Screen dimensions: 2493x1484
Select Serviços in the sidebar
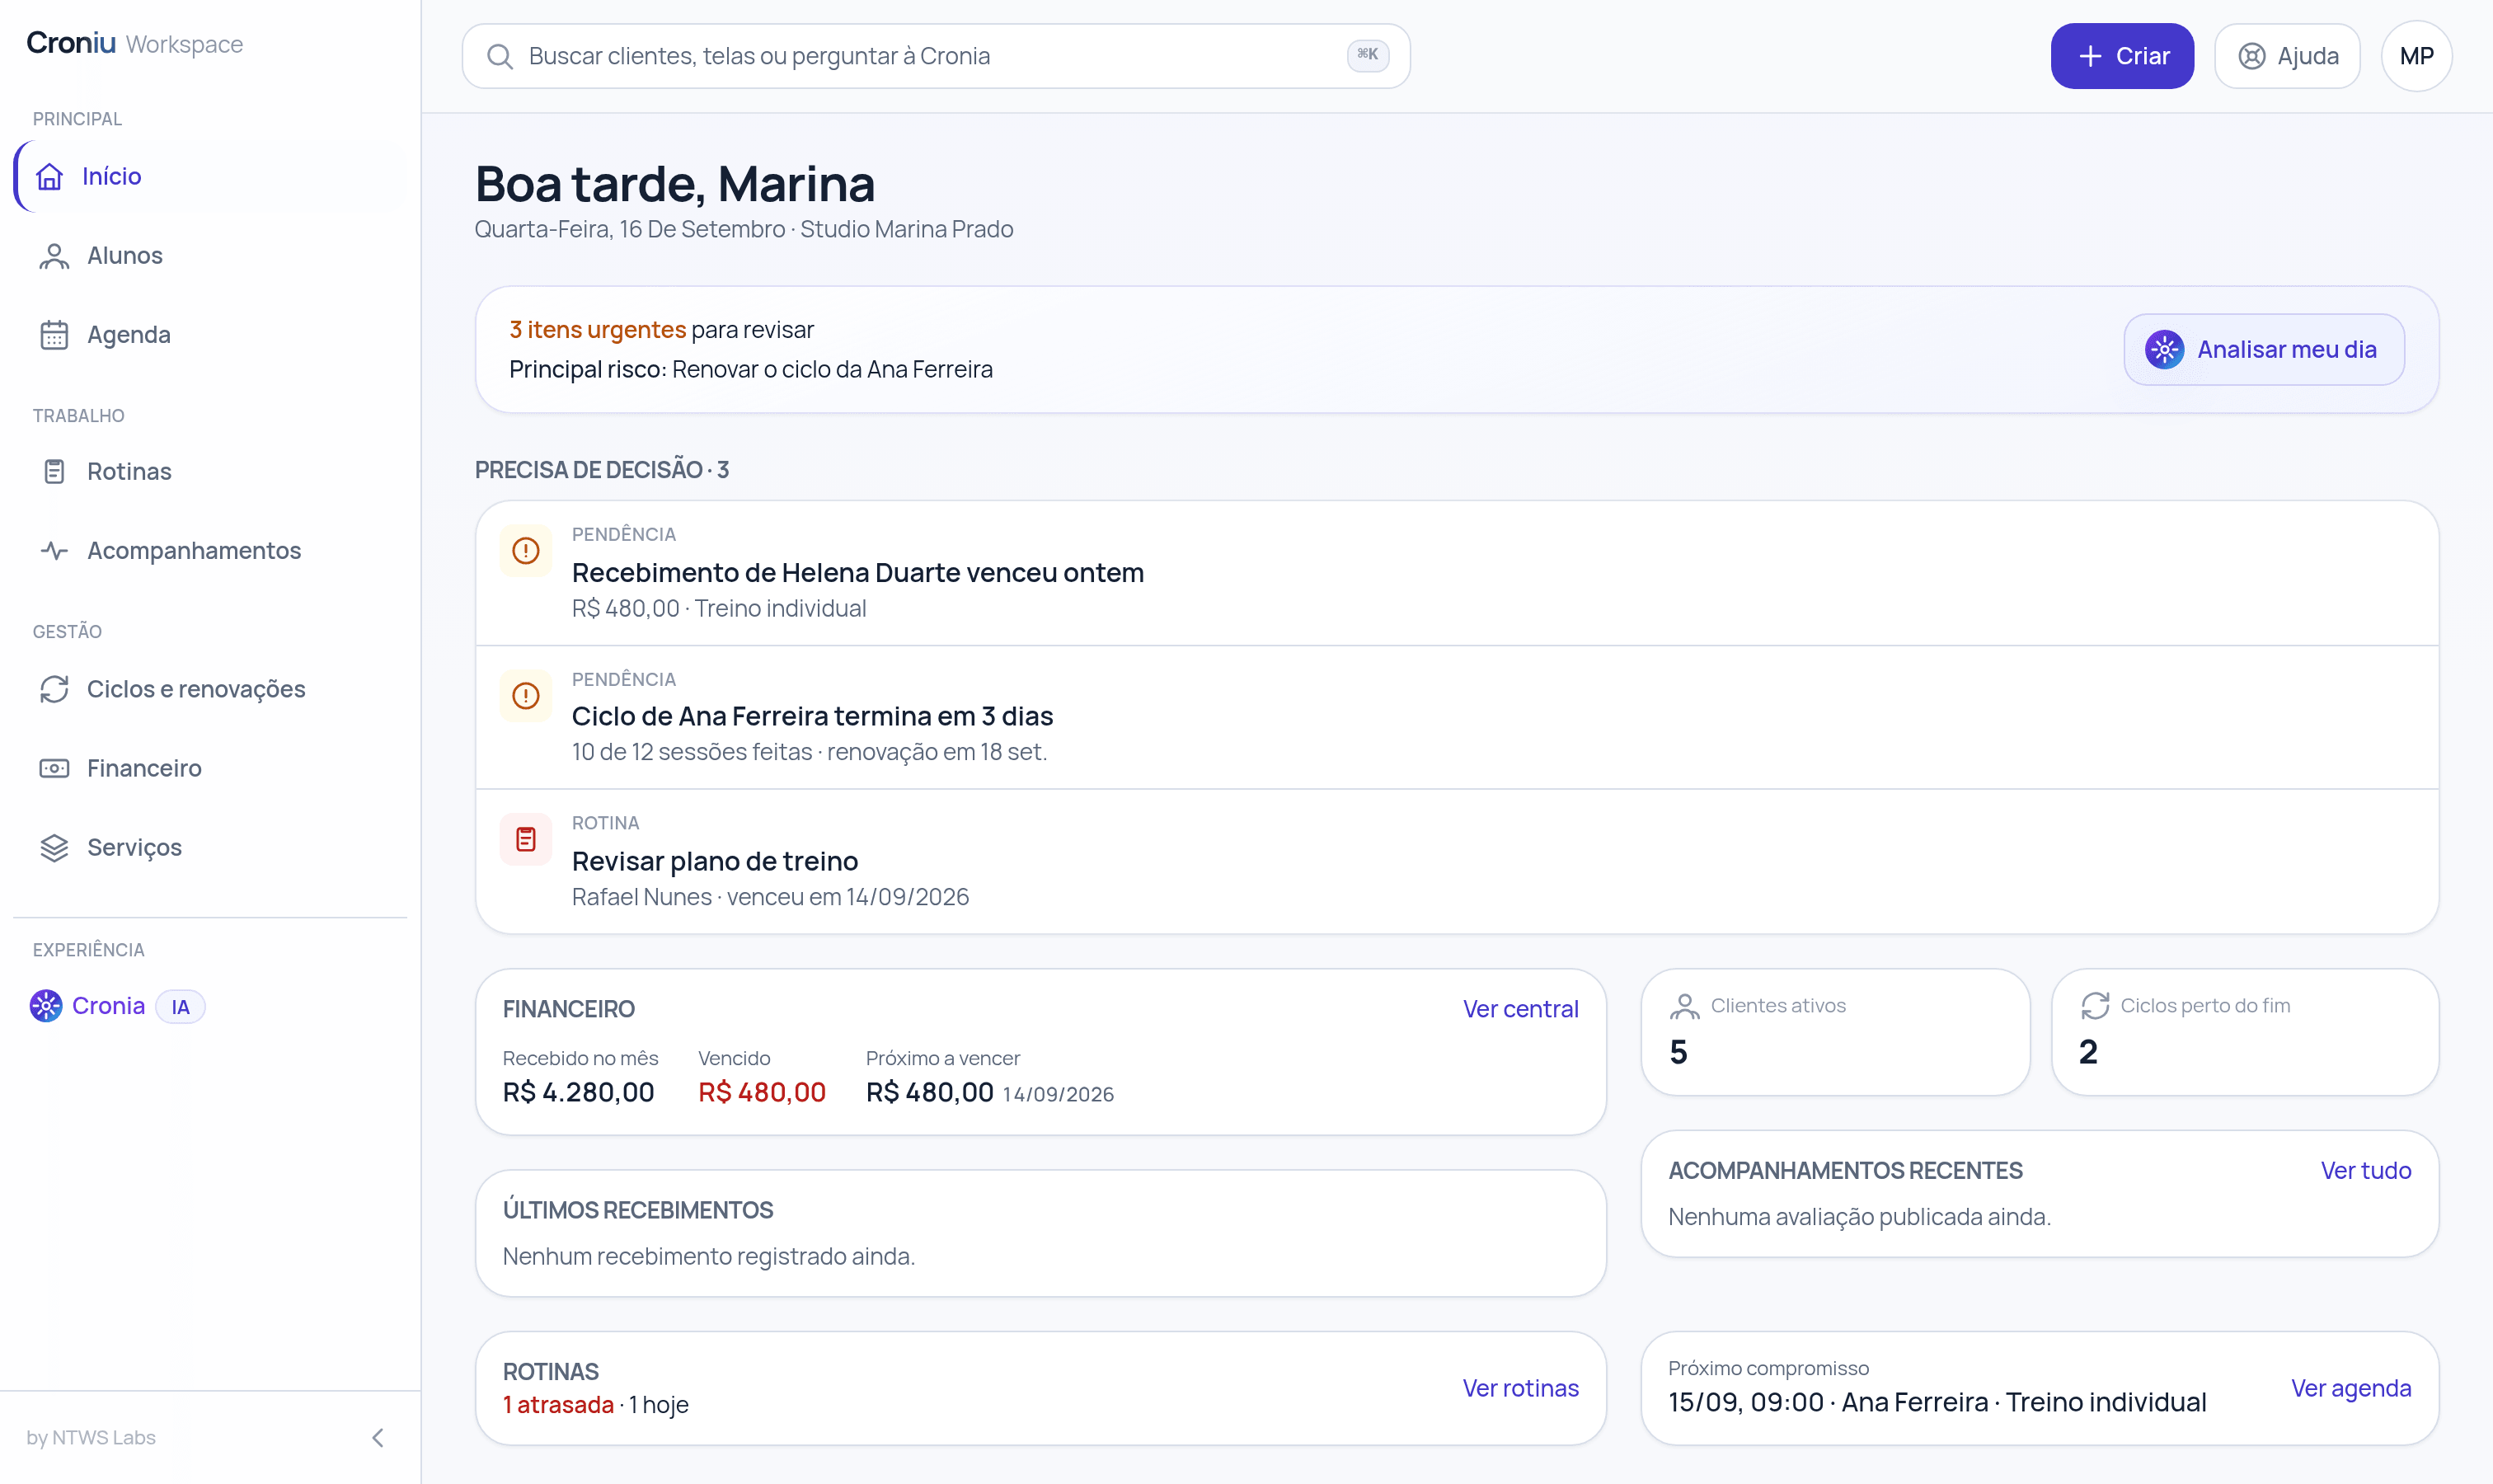[x=210, y=847]
